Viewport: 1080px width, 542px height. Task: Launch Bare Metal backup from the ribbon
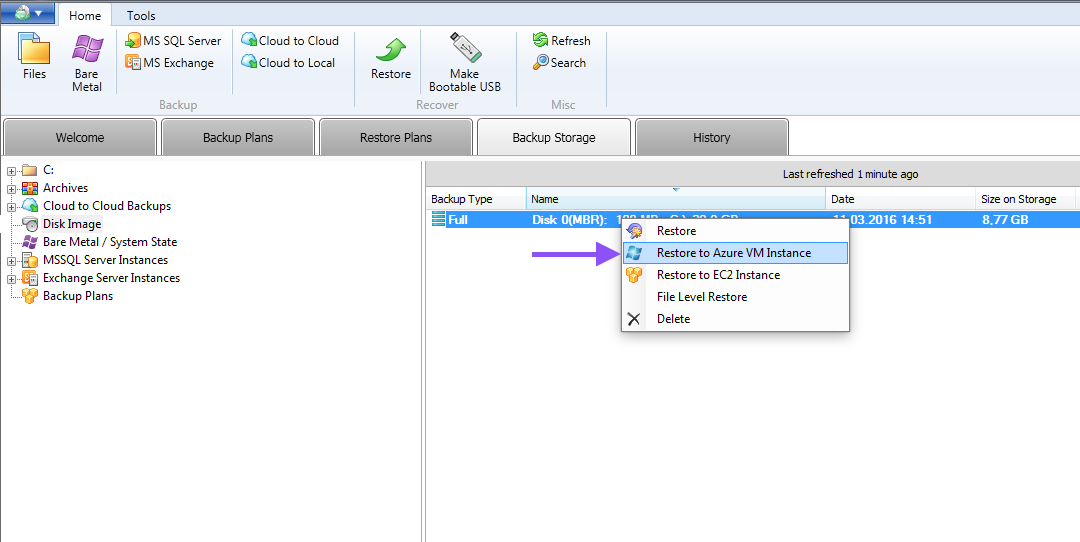[87, 62]
